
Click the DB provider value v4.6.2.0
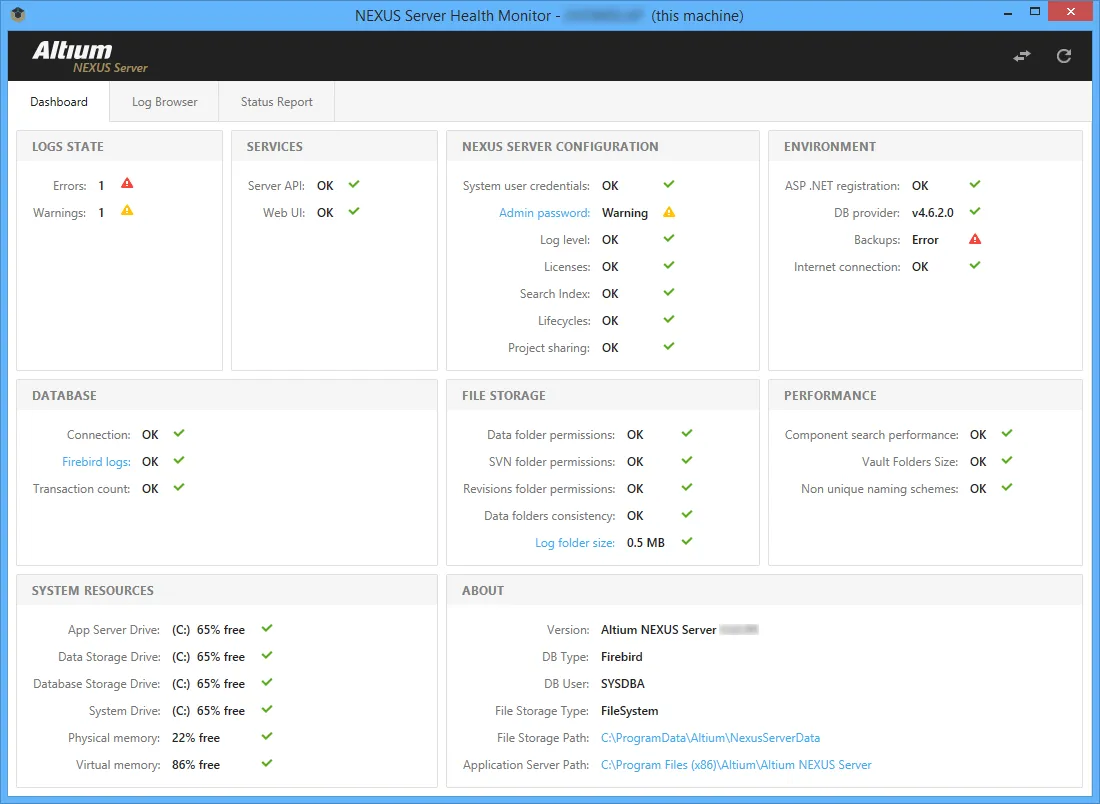click(932, 213)
